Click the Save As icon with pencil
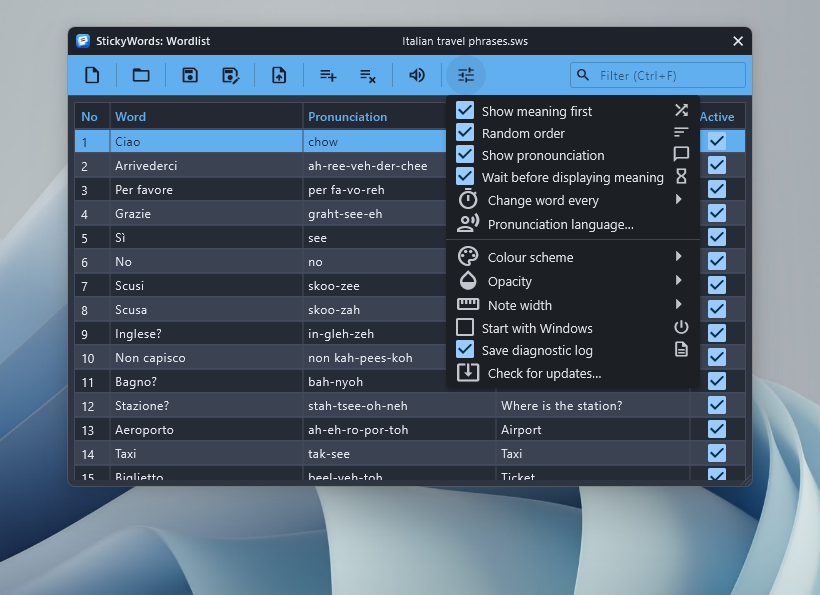820x595 pixels. tap(231, 75)
